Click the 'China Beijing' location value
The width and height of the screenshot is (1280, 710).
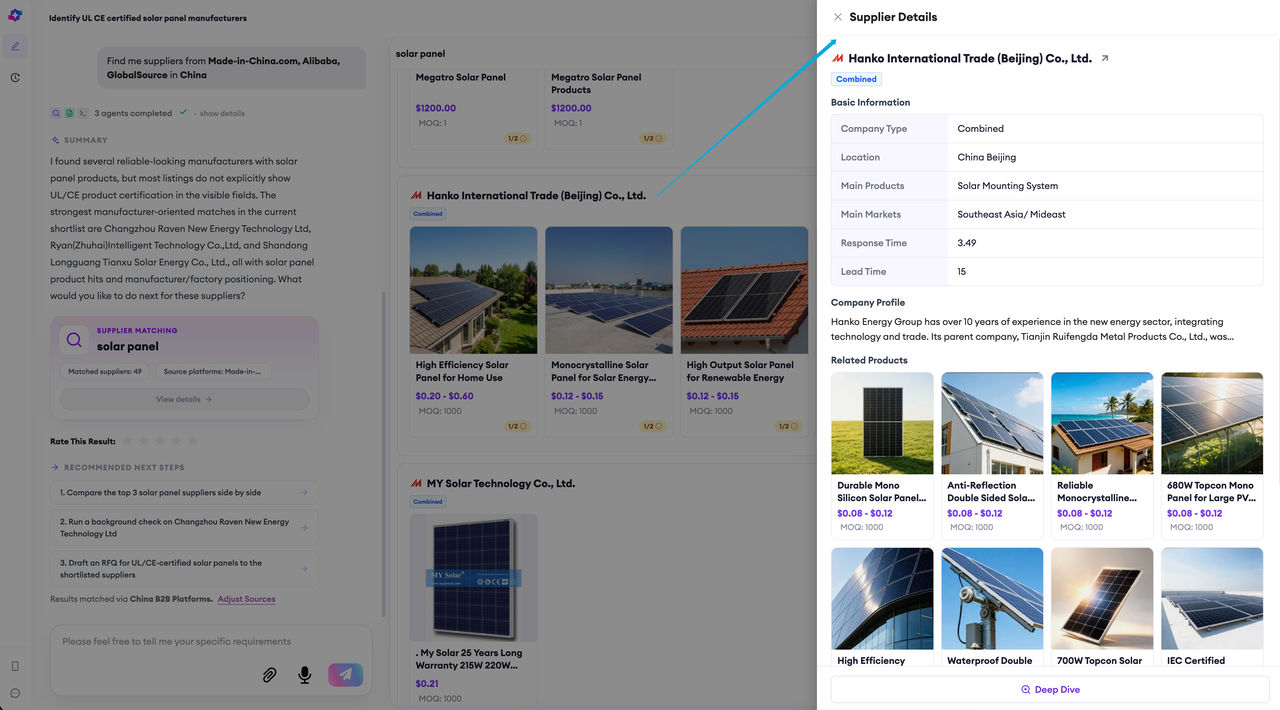(x=987, y=157)
